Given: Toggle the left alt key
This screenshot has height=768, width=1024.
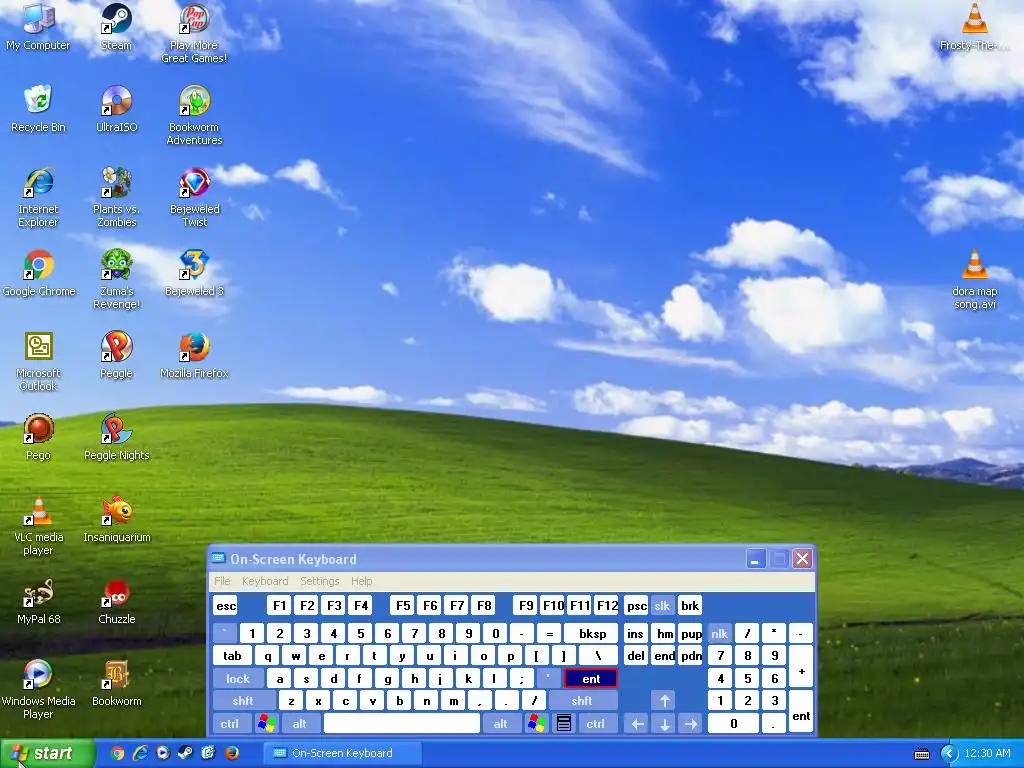Looking at the screenshot, I should pyautogui.click(x=300, y=724).
